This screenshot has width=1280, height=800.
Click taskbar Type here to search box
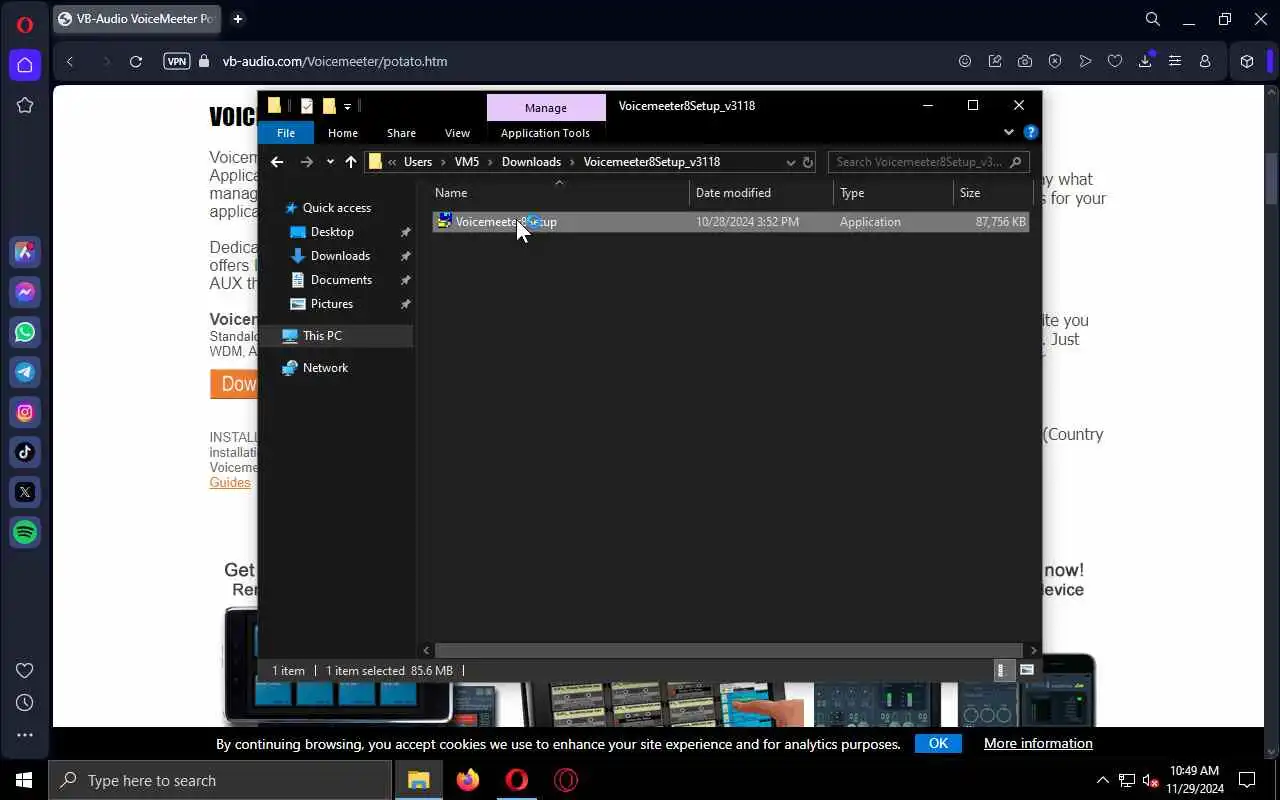(220, 780)
